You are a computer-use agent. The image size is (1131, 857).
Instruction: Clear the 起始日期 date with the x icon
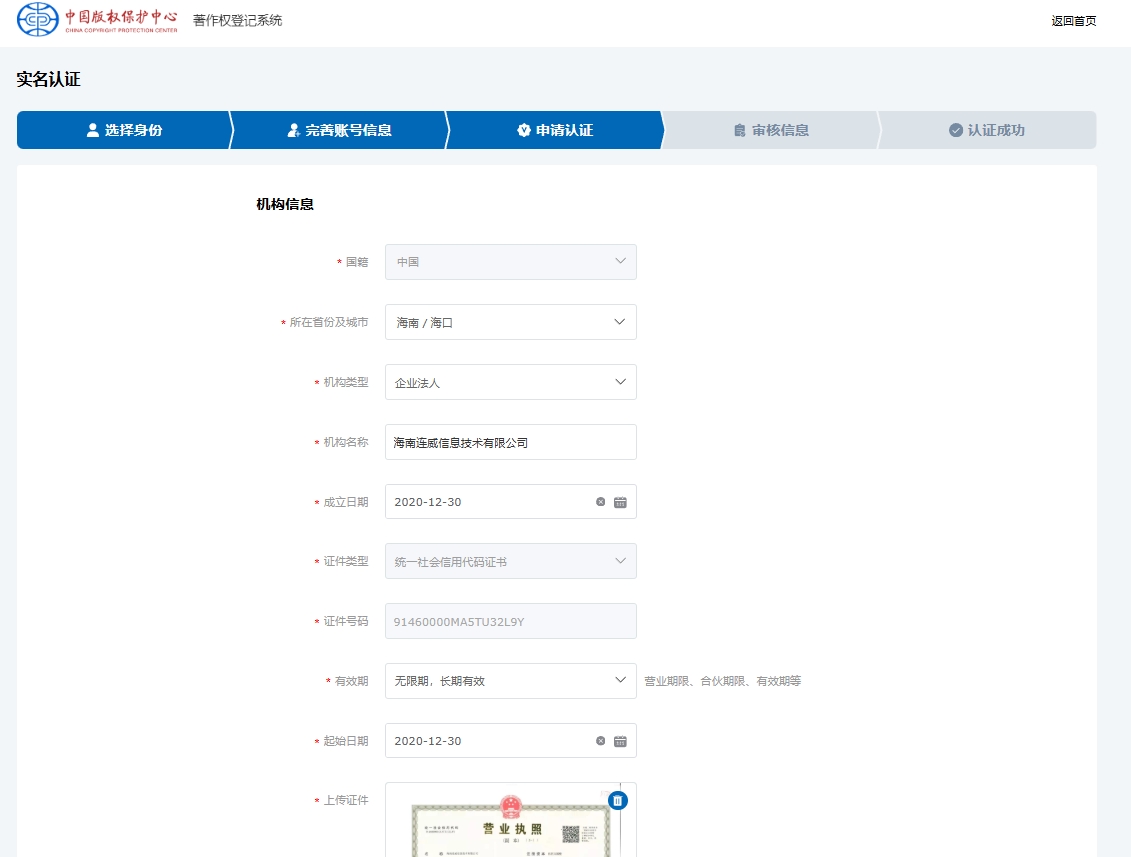(601, 741)
